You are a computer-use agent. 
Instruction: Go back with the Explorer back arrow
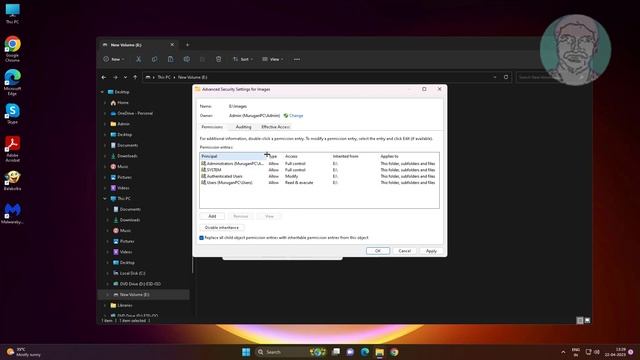click(104, 77)
